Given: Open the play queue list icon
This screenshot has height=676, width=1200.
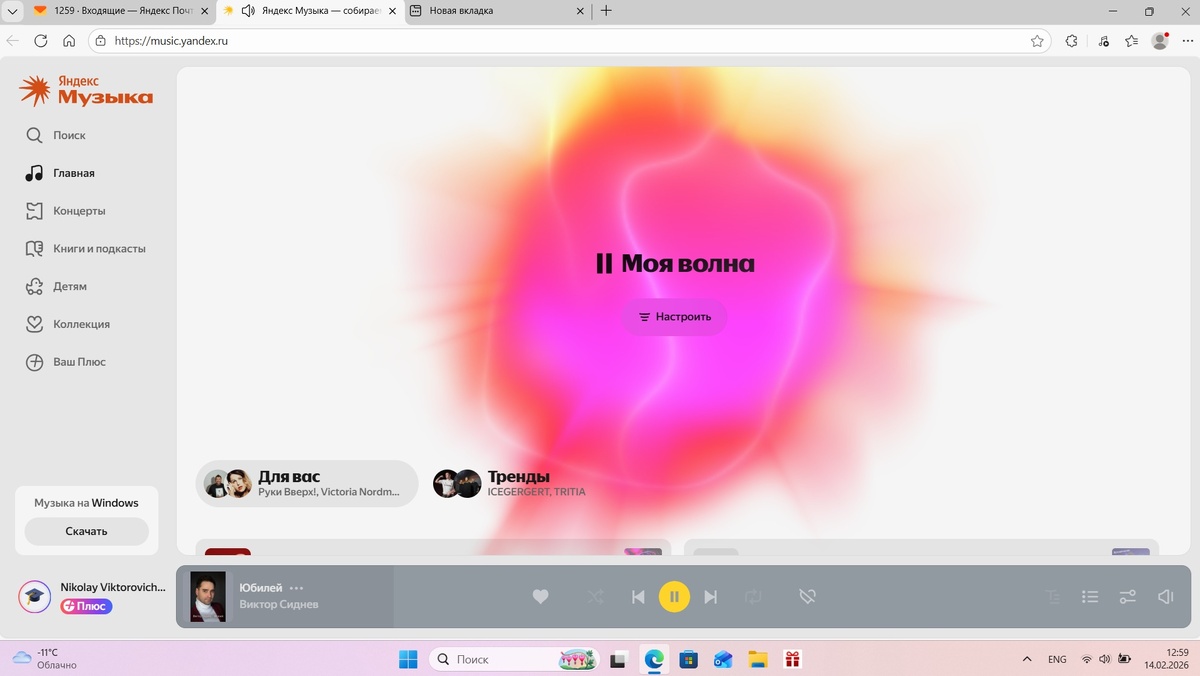Looking at the screenshot, I should pos(1090,597).
